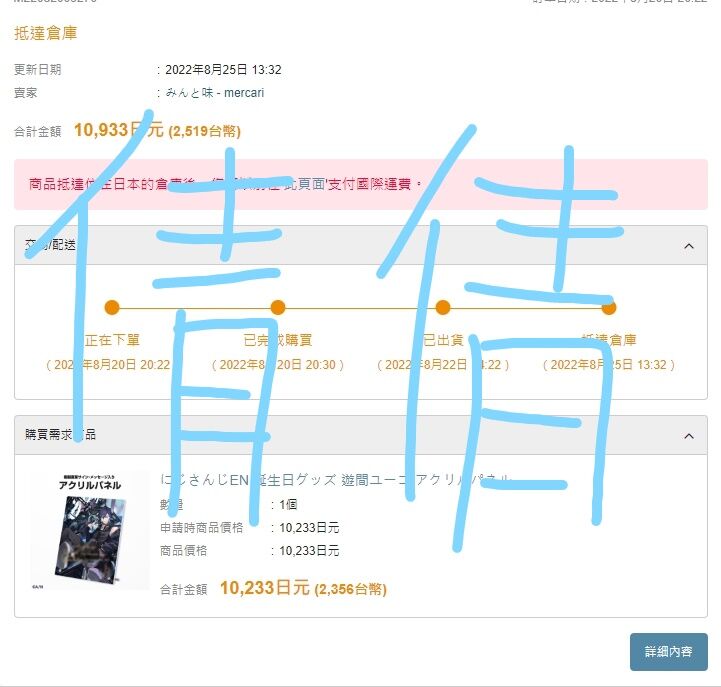Click the 已完成購買 timeline dot
This screenshot has height=687, width=721.
click(x=278, y=307)
